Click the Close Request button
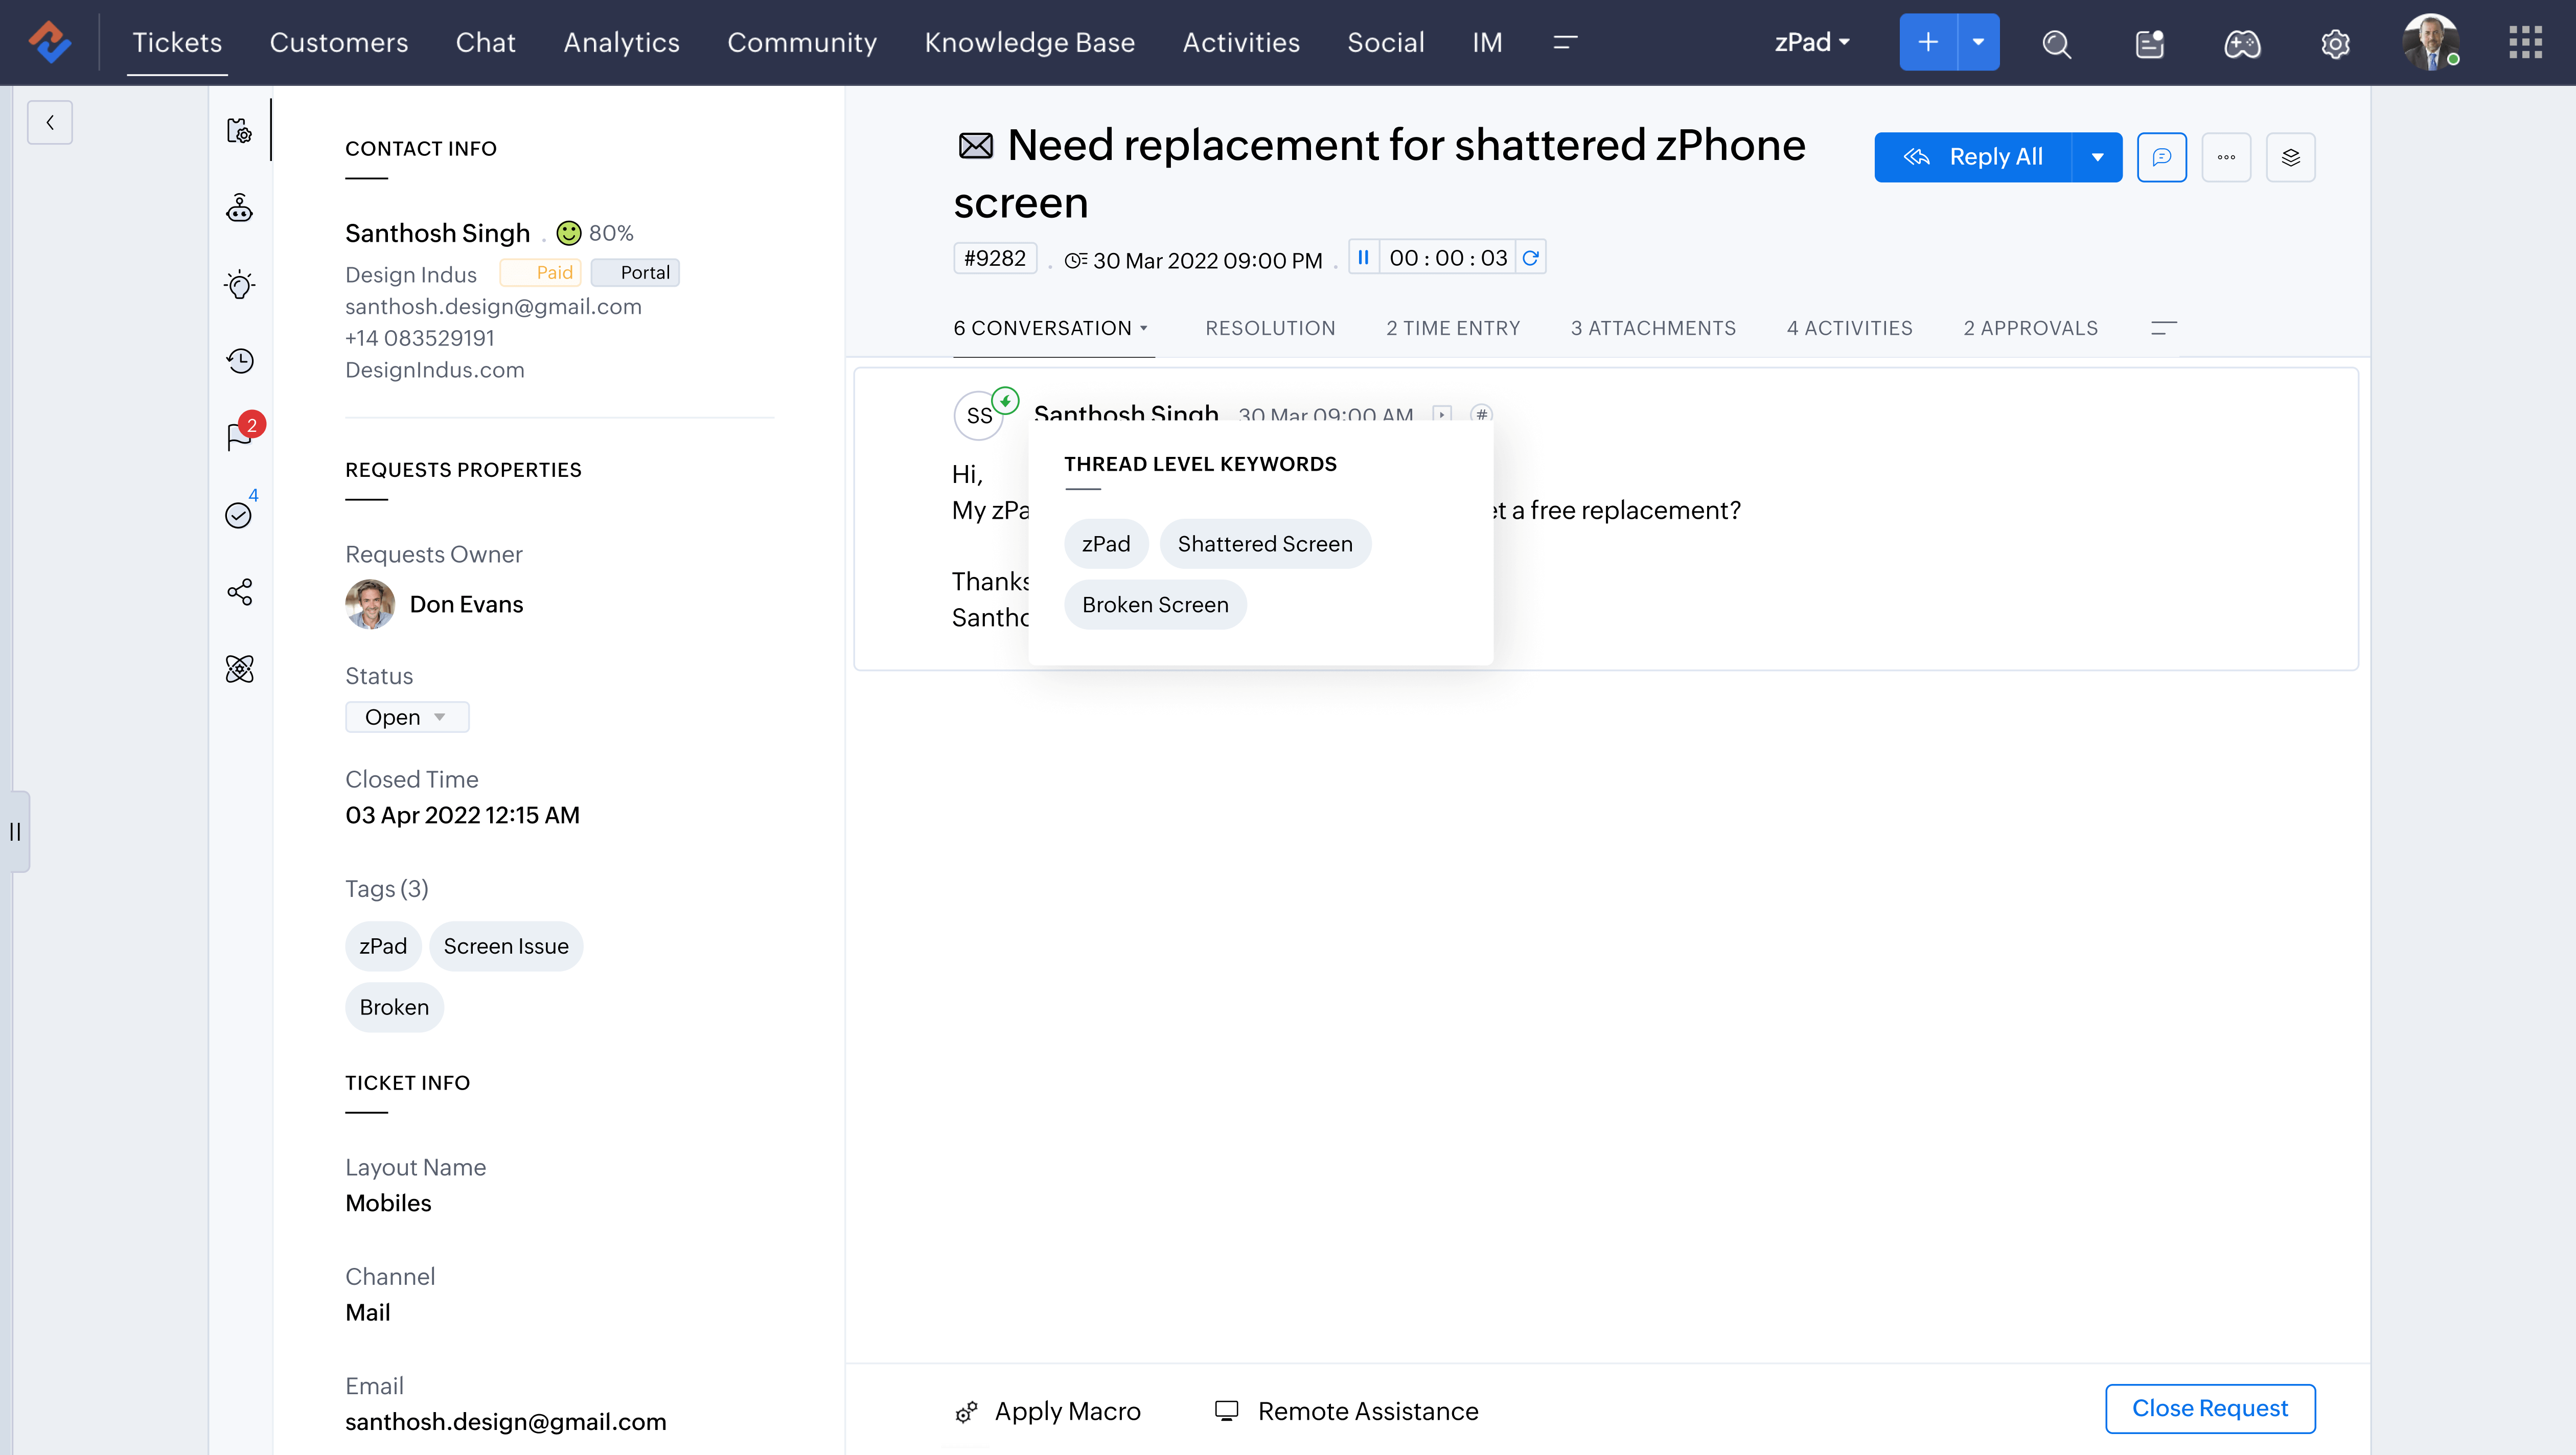The width and height of the screenshot is (2576, 1455). tap(2209, 1408)
